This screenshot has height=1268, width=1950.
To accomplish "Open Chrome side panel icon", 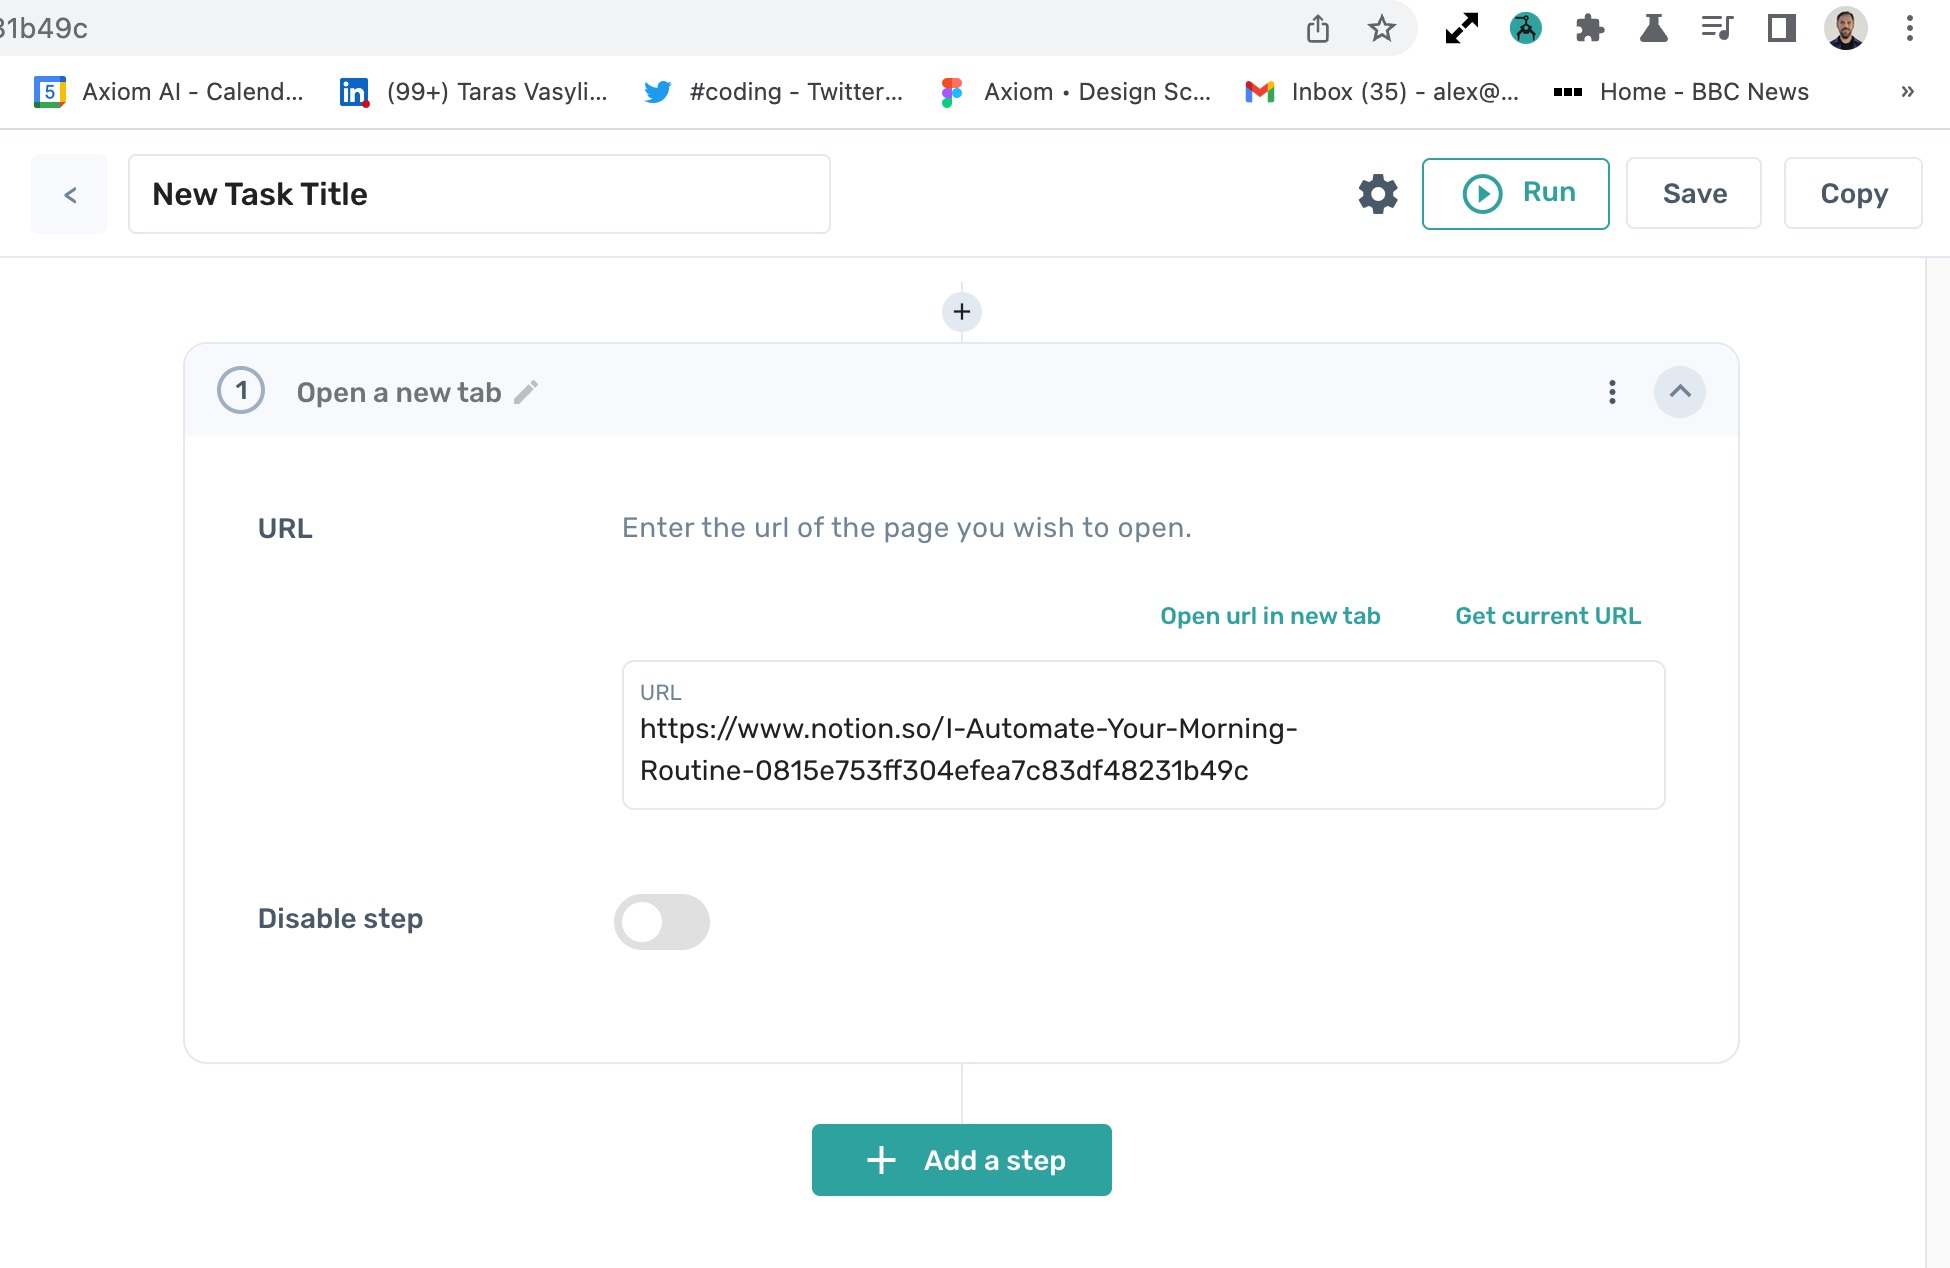I will (x=1781, y=28).
